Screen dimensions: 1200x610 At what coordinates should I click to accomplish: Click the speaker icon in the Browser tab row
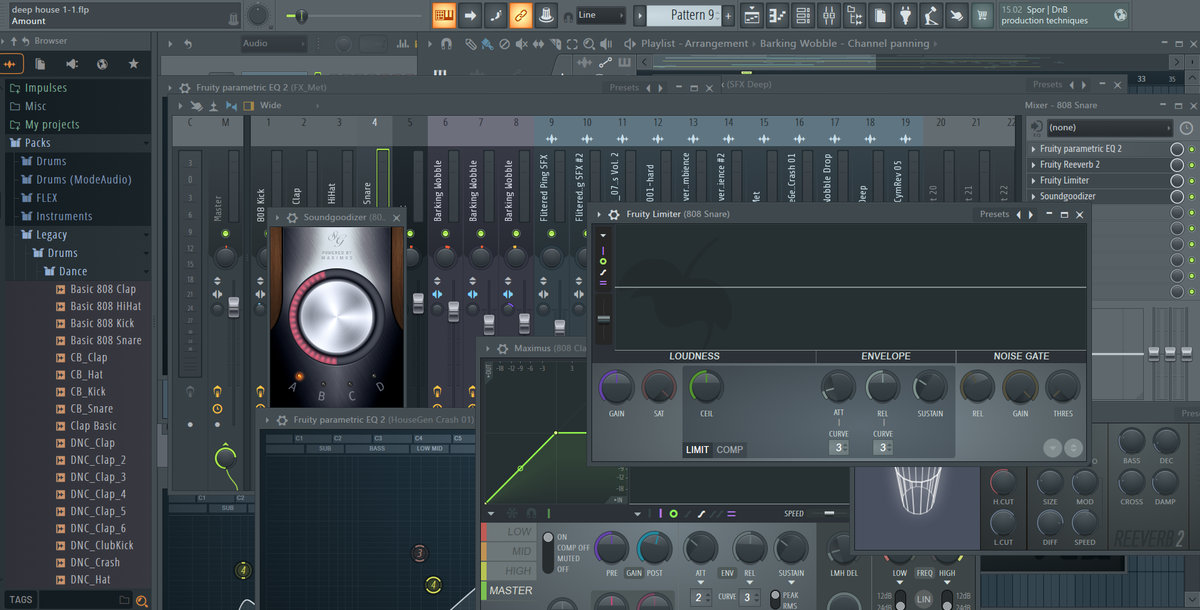(71, 64)
